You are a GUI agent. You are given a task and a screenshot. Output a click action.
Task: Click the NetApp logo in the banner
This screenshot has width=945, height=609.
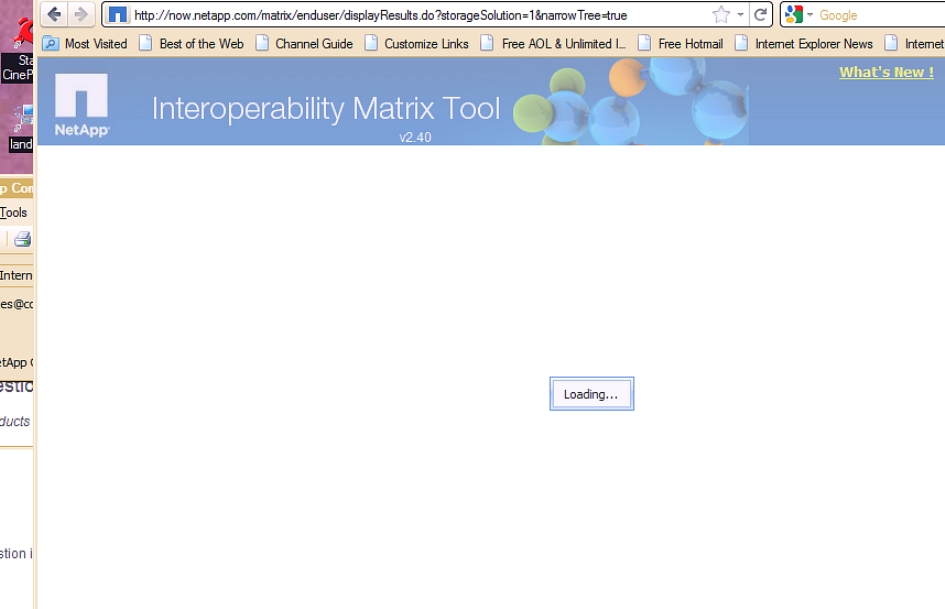pyautogui.click(x=81, y=105)
